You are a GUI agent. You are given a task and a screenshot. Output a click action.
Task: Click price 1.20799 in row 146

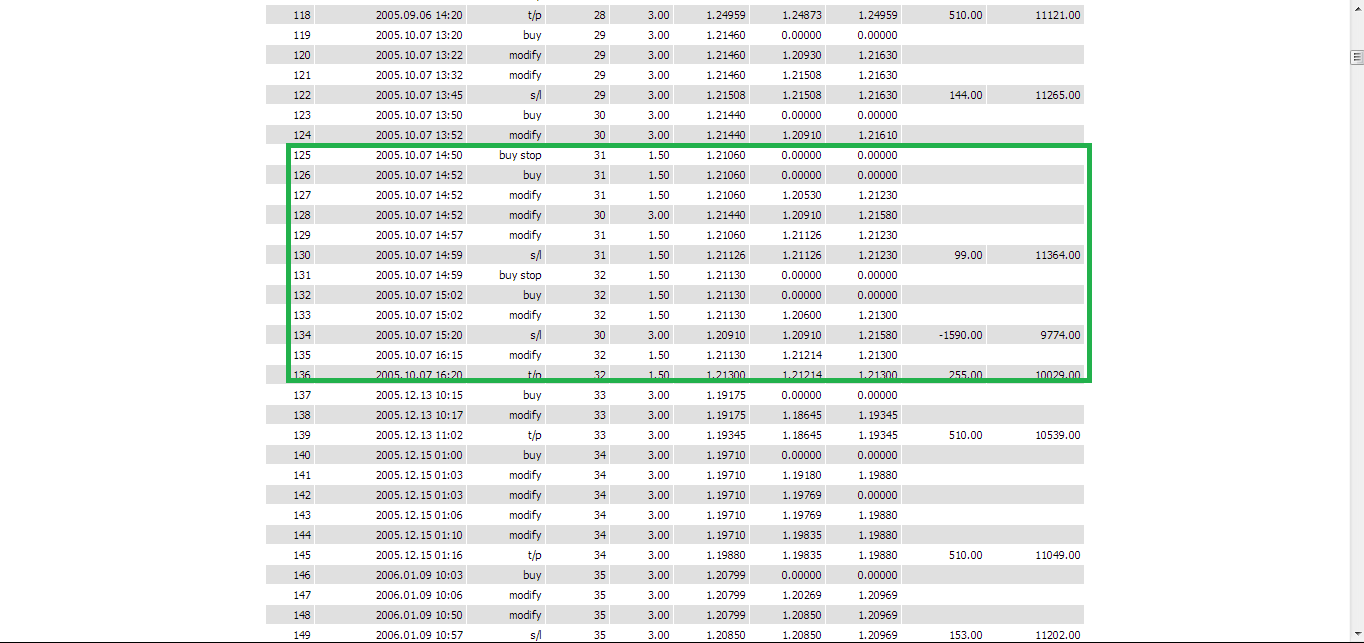[724, 575]
